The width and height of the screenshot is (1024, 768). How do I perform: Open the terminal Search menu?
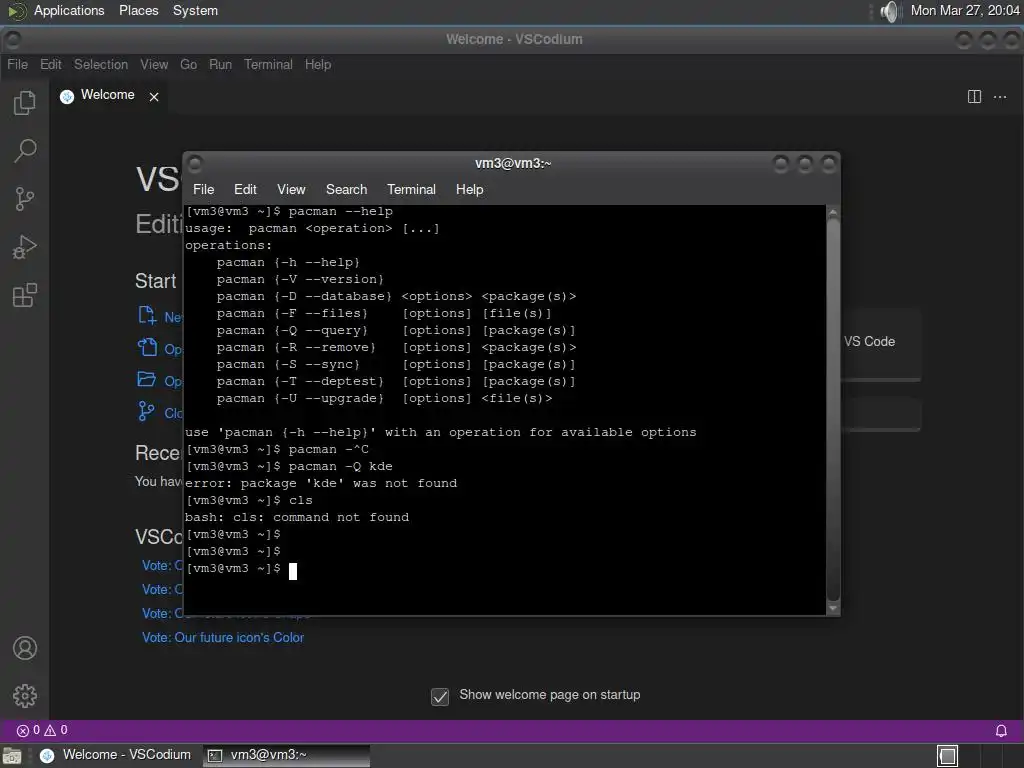click(x=346, y=189)
